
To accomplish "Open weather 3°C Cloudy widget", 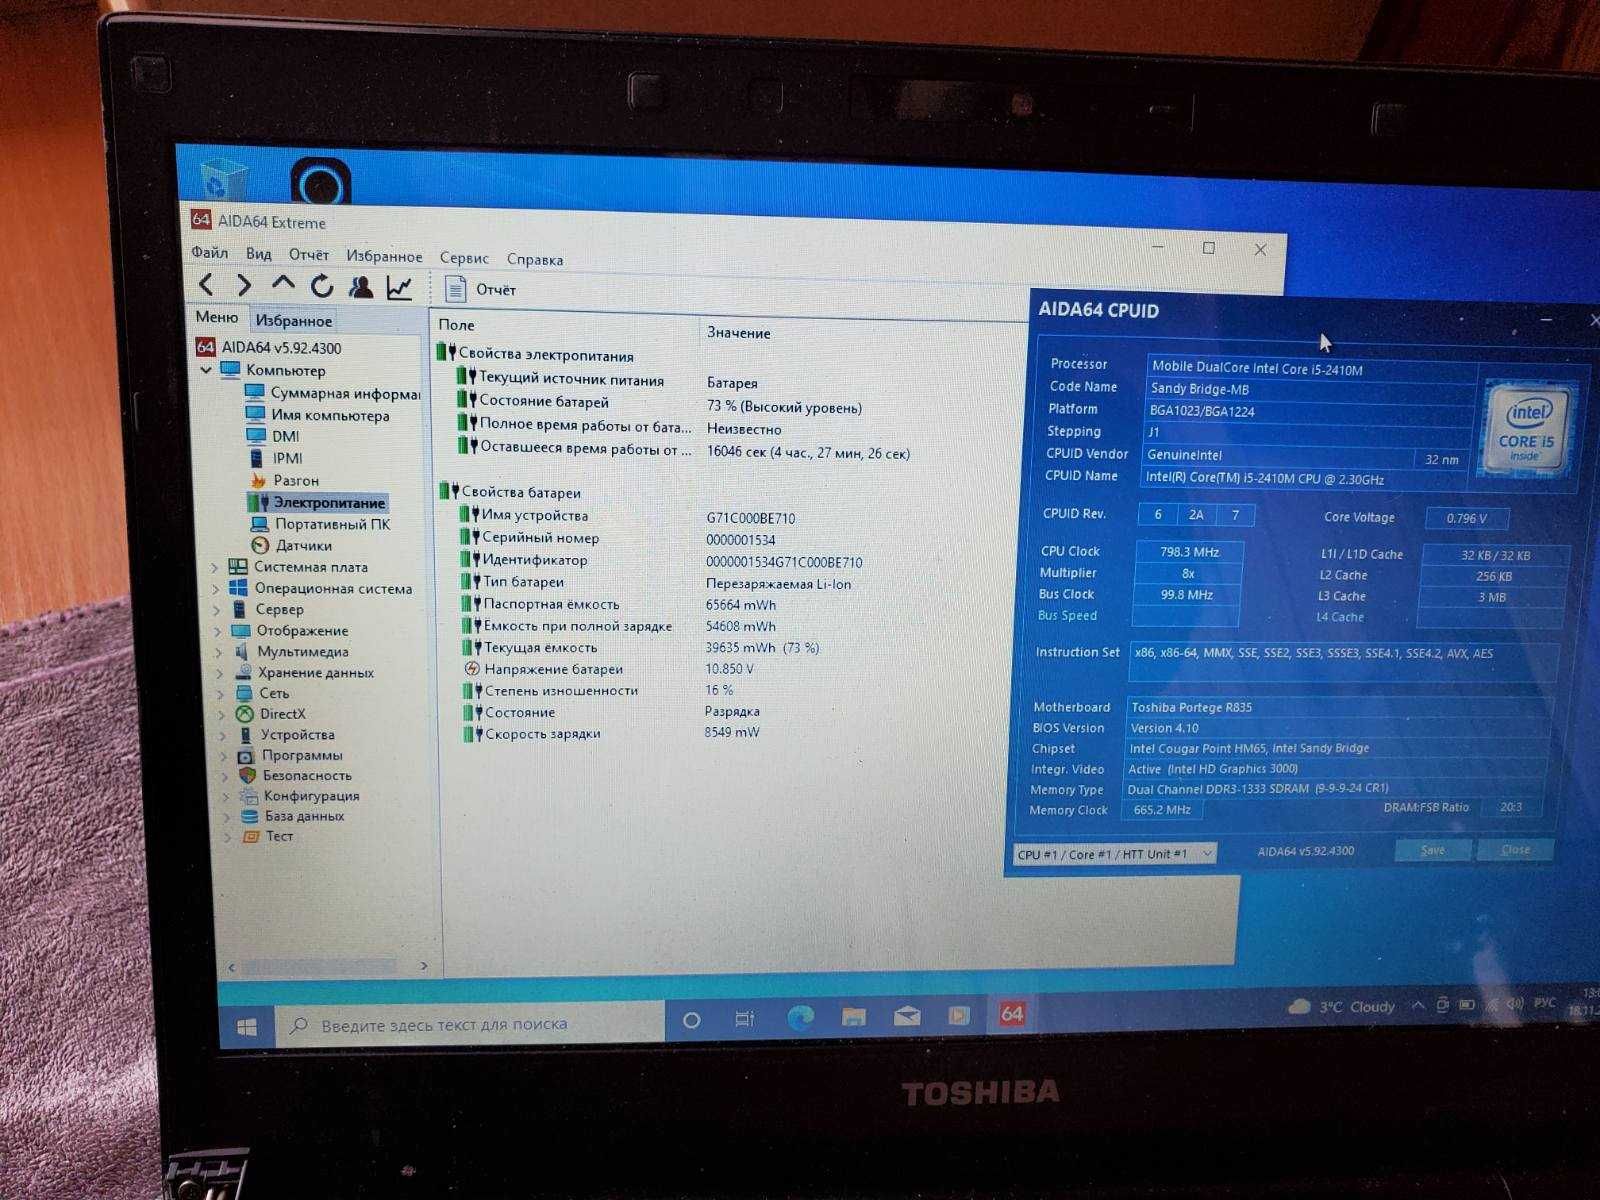I will pos(1342,1006).
